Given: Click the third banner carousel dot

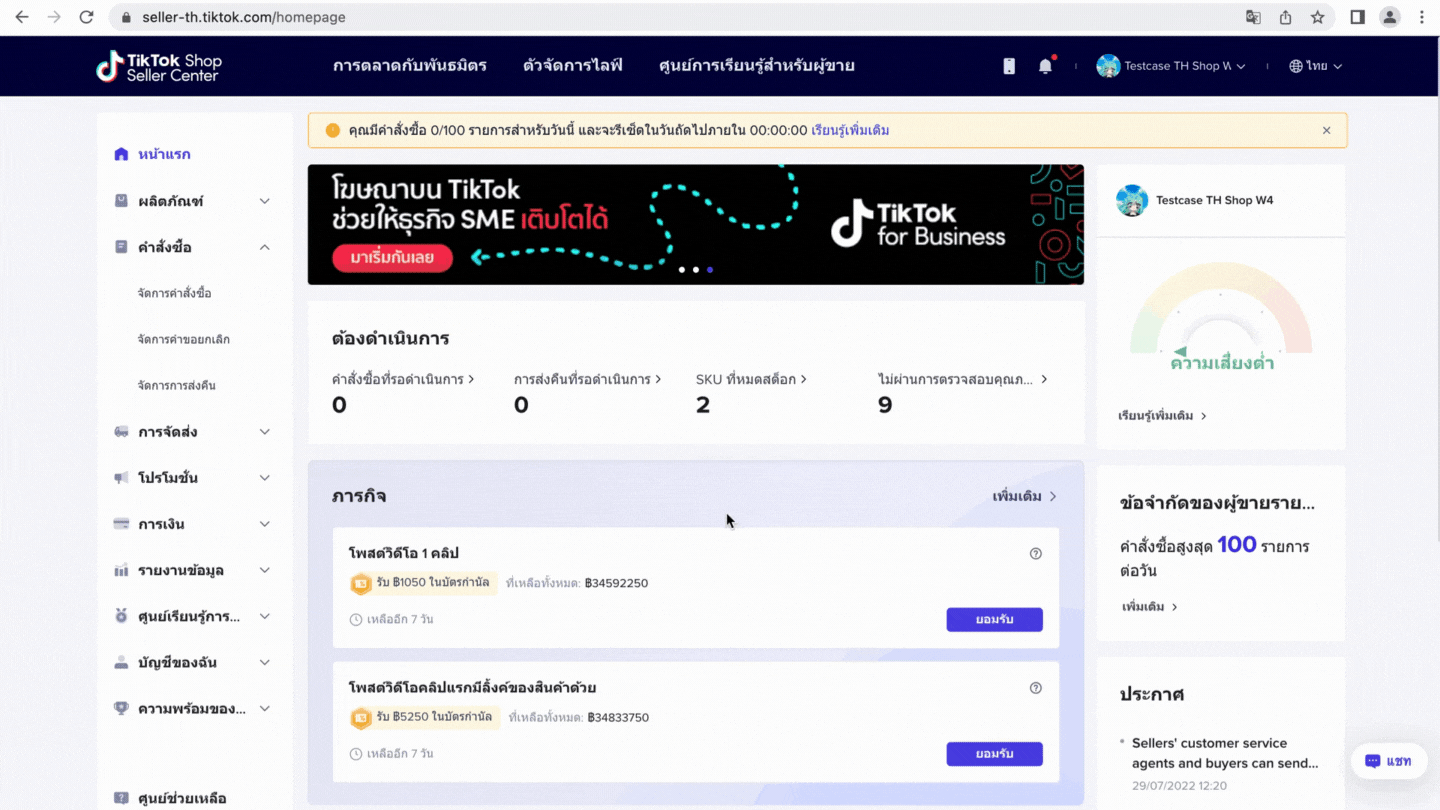Looking at the screenshot, I should coord(710,270).
